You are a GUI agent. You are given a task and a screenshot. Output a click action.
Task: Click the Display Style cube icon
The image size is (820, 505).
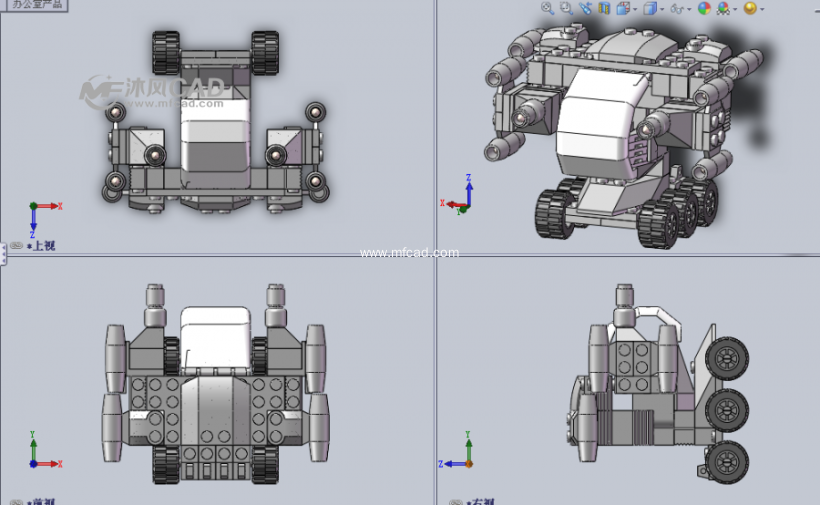(x=650, y=8)
